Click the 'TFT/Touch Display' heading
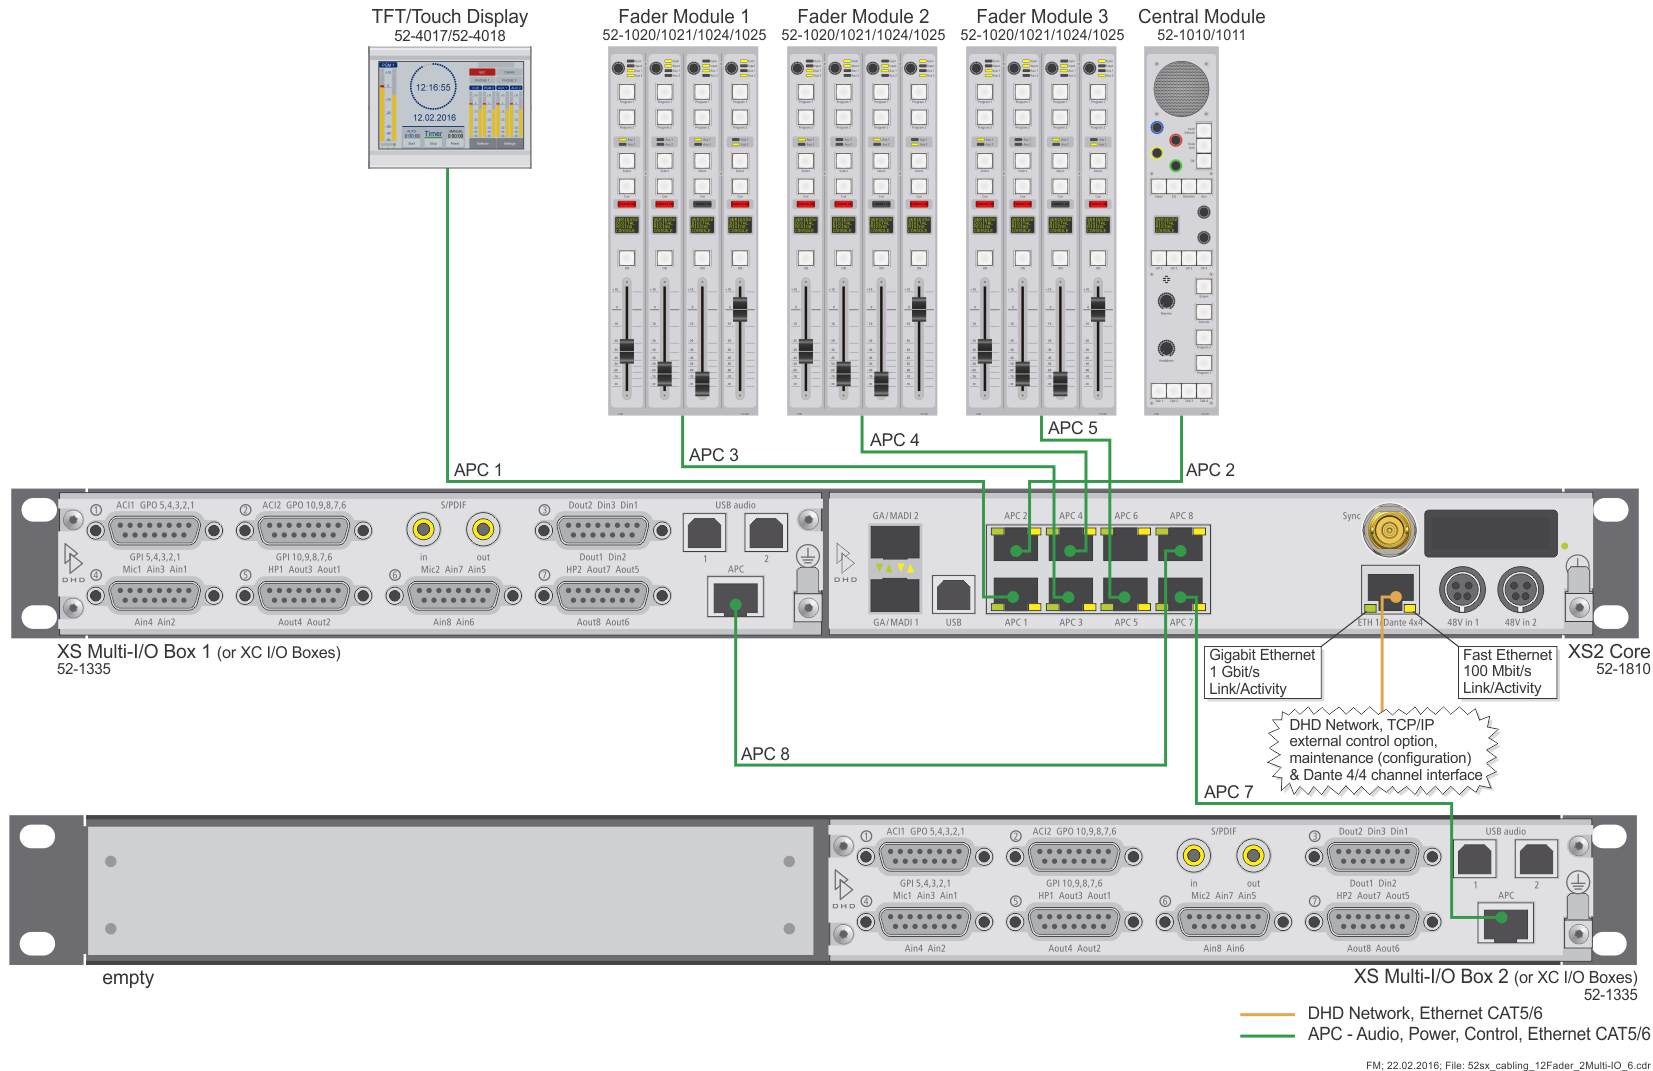This screenshot has height=1071, width=1653. tap(450, 17)
